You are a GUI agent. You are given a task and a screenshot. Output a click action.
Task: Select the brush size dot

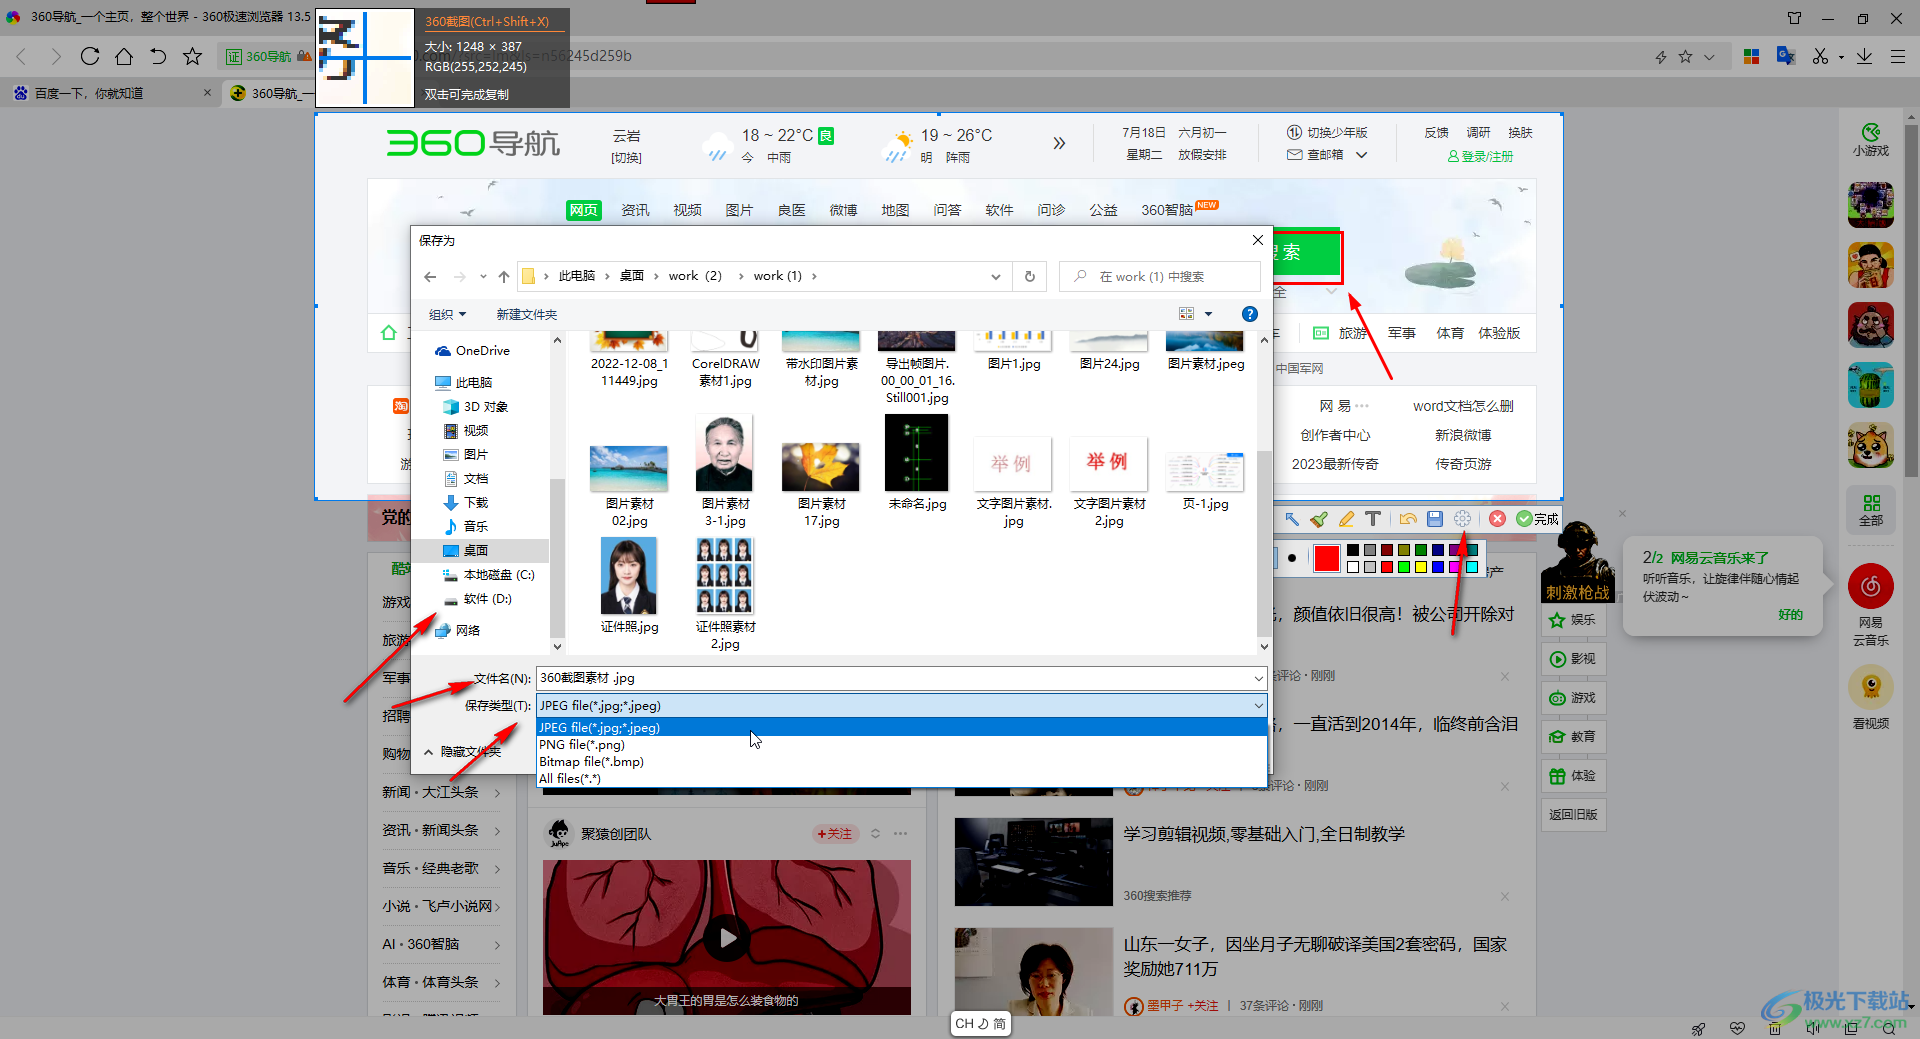pos(1292,558)
